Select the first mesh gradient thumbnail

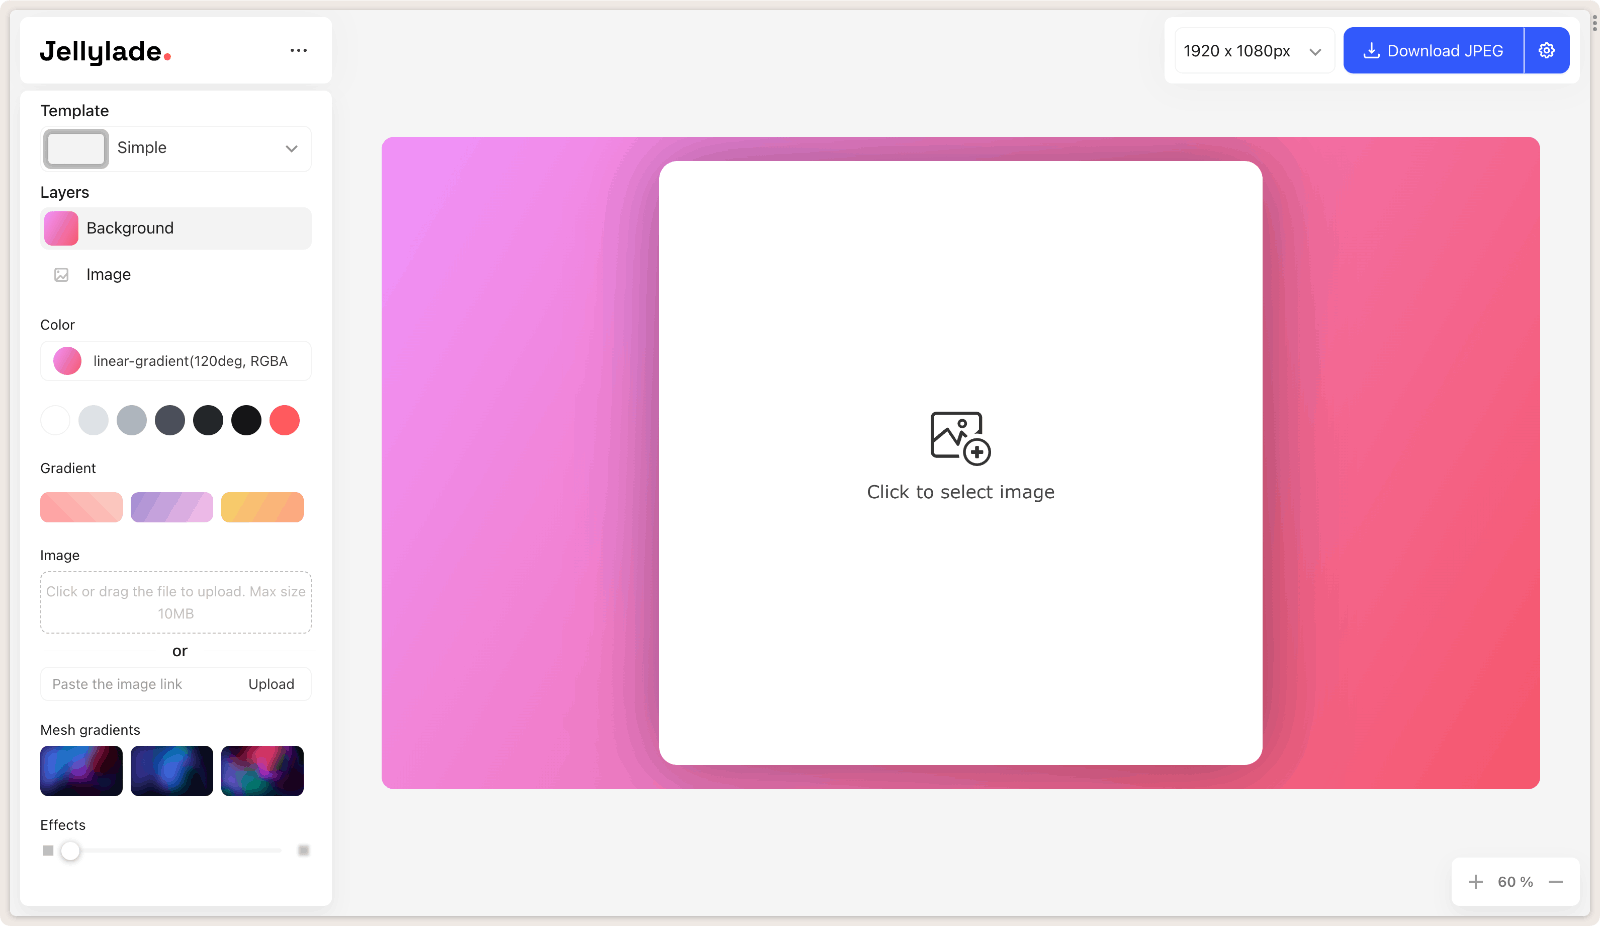pos(81,771)
